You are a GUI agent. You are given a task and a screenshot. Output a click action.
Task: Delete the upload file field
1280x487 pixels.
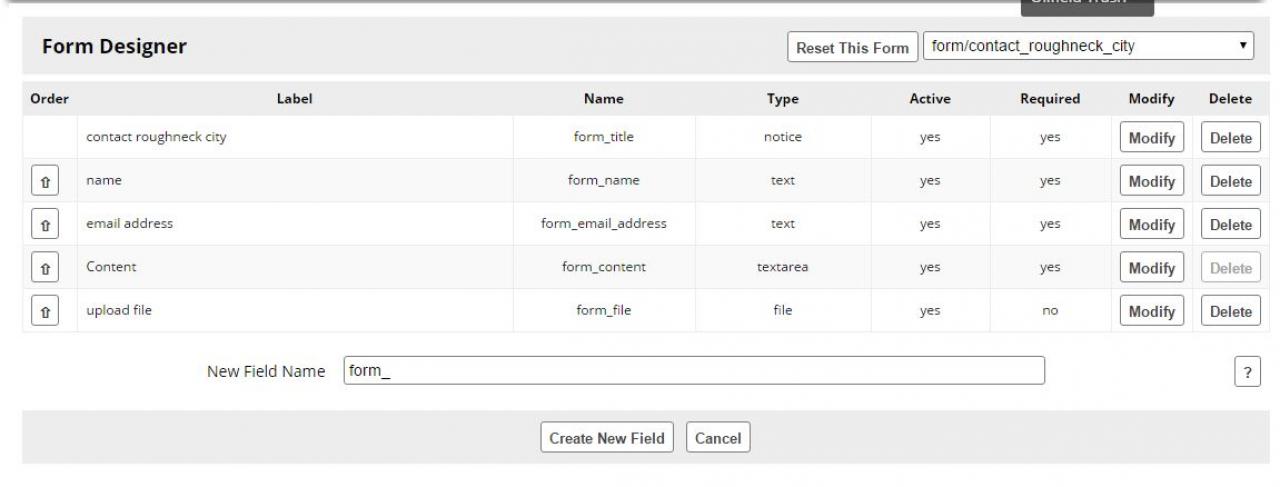[x=1230, y=312]
